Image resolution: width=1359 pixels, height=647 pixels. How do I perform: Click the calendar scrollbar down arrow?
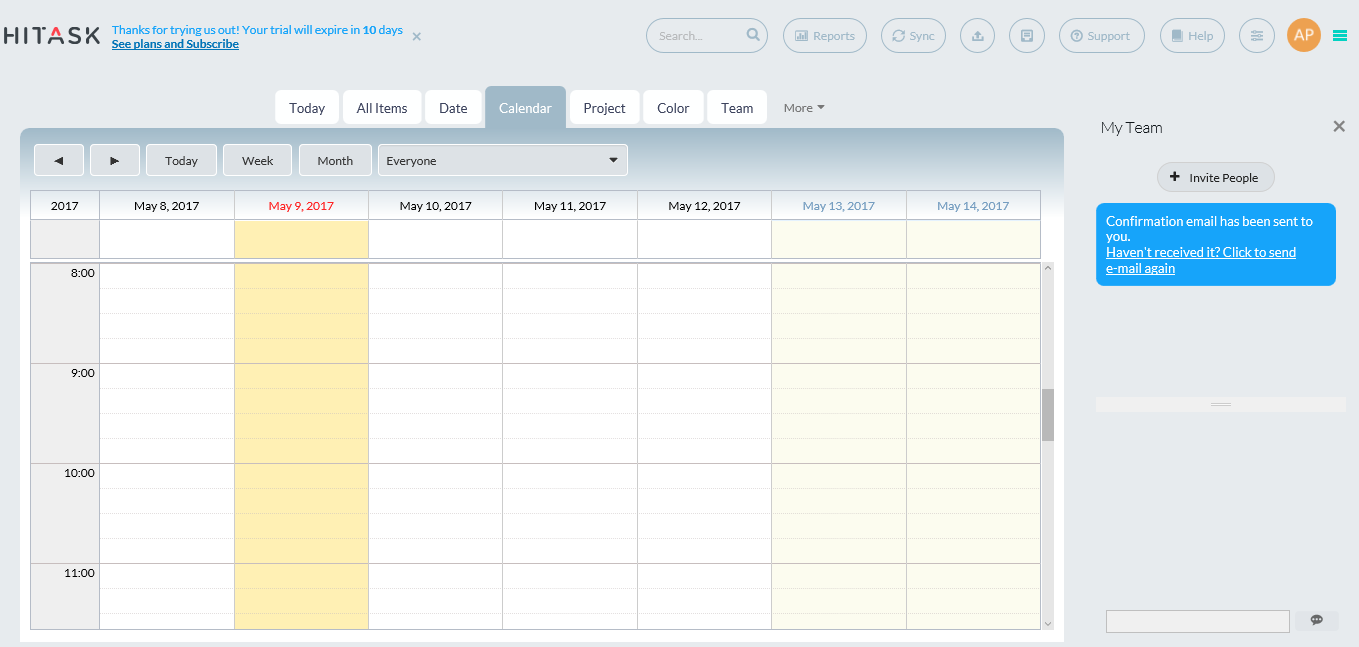[x=1048, y=624]
